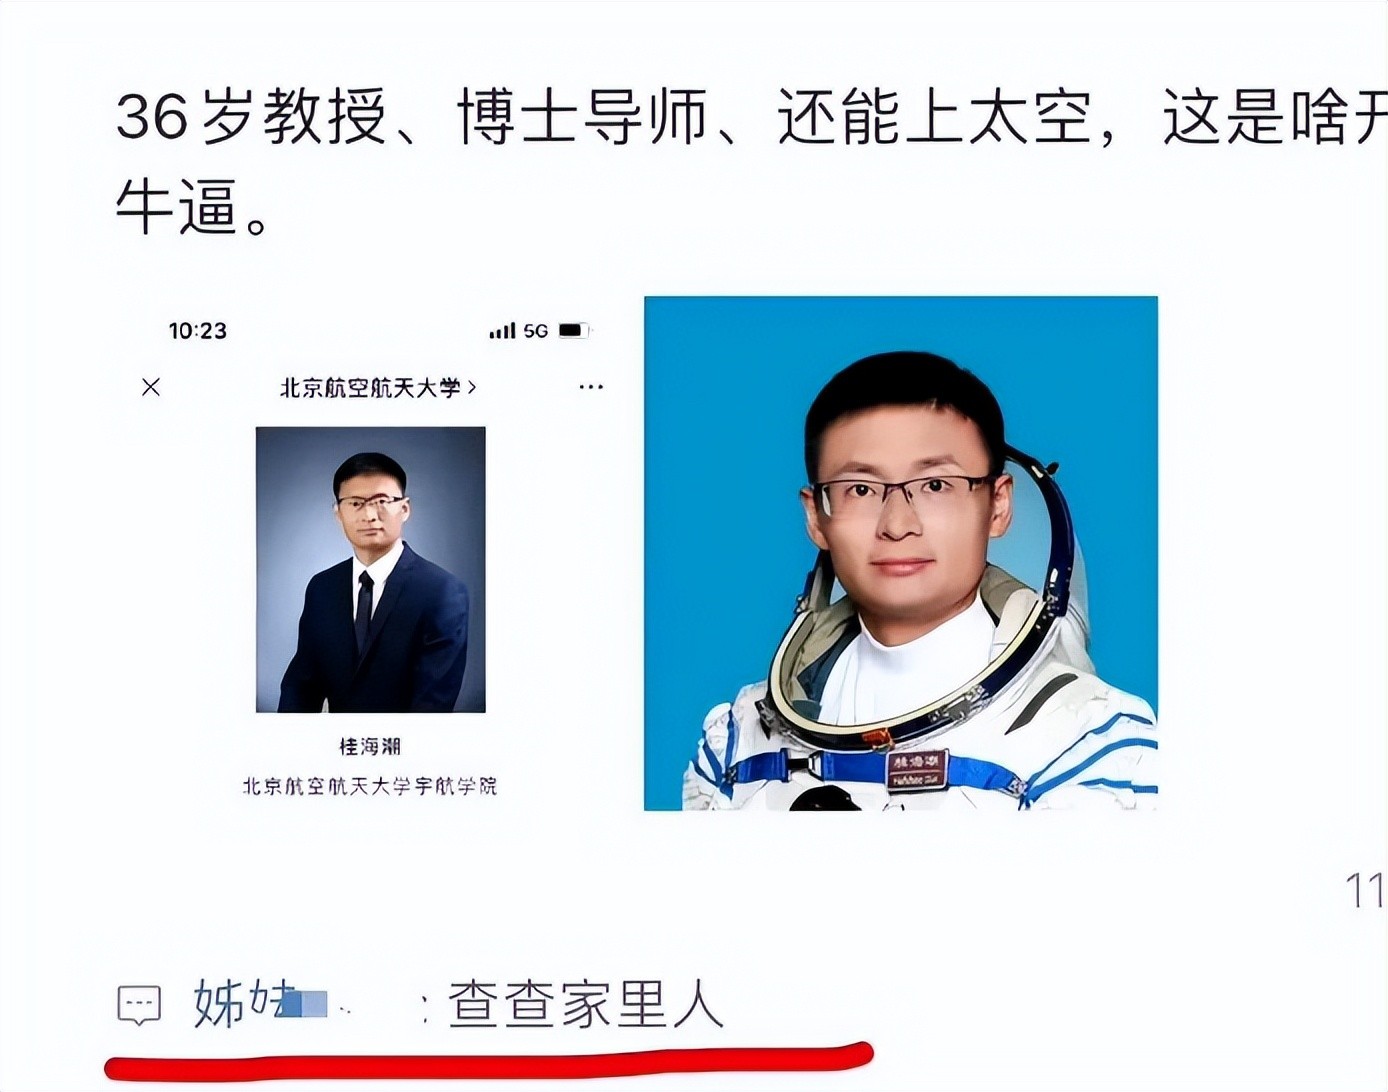Click the comment bubble icon

139,1004
